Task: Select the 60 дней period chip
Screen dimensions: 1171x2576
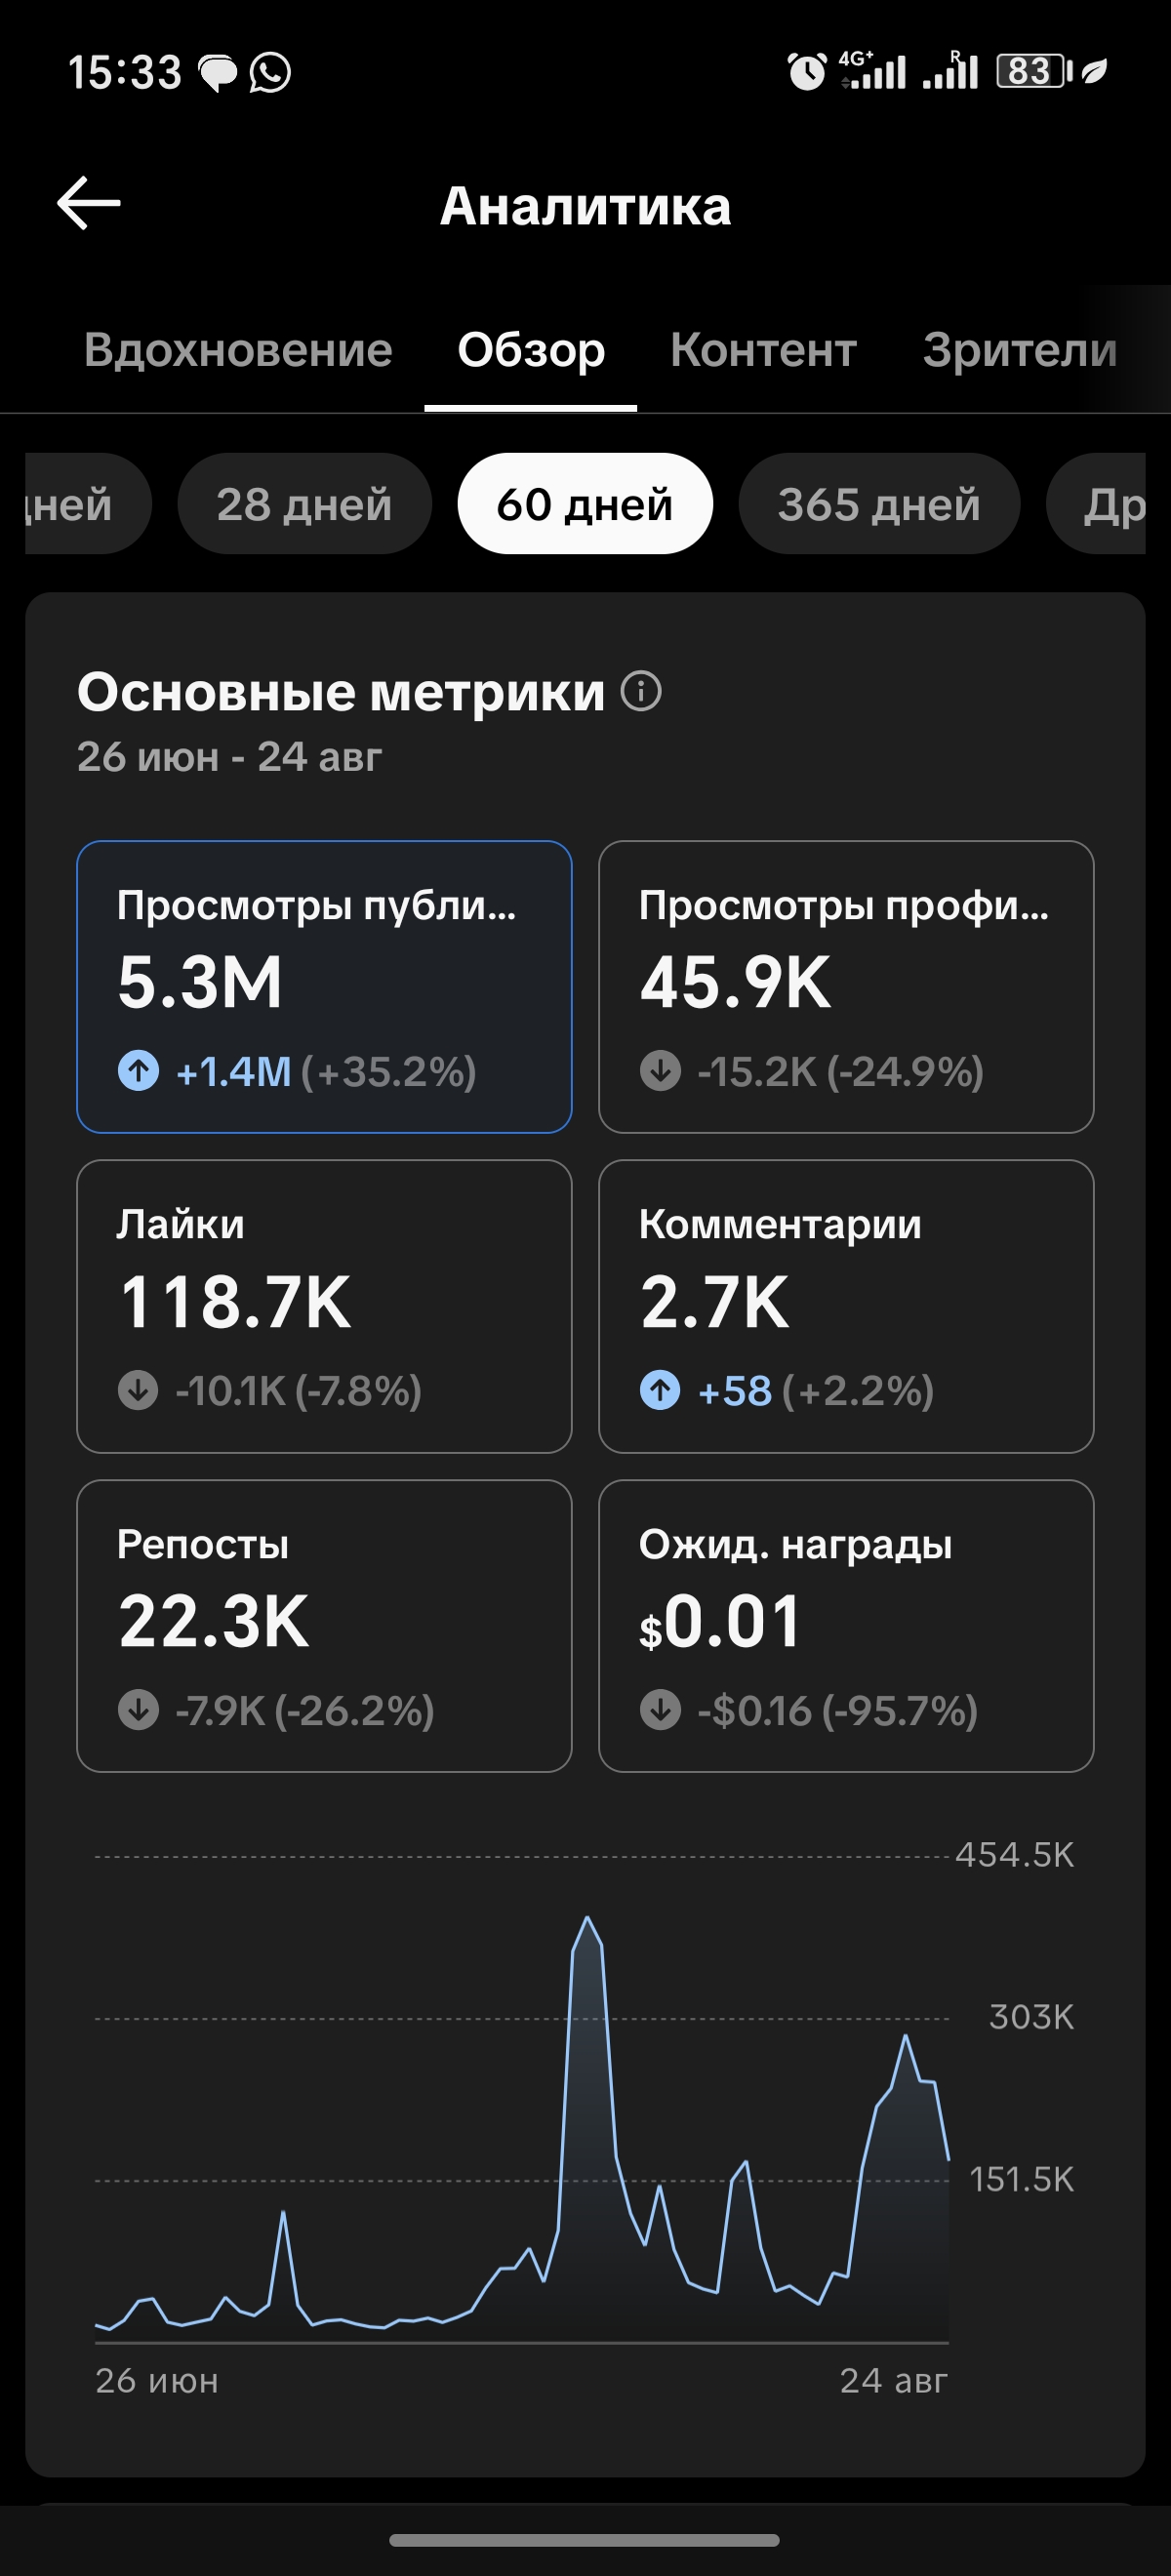Action: tap(585, 504)
